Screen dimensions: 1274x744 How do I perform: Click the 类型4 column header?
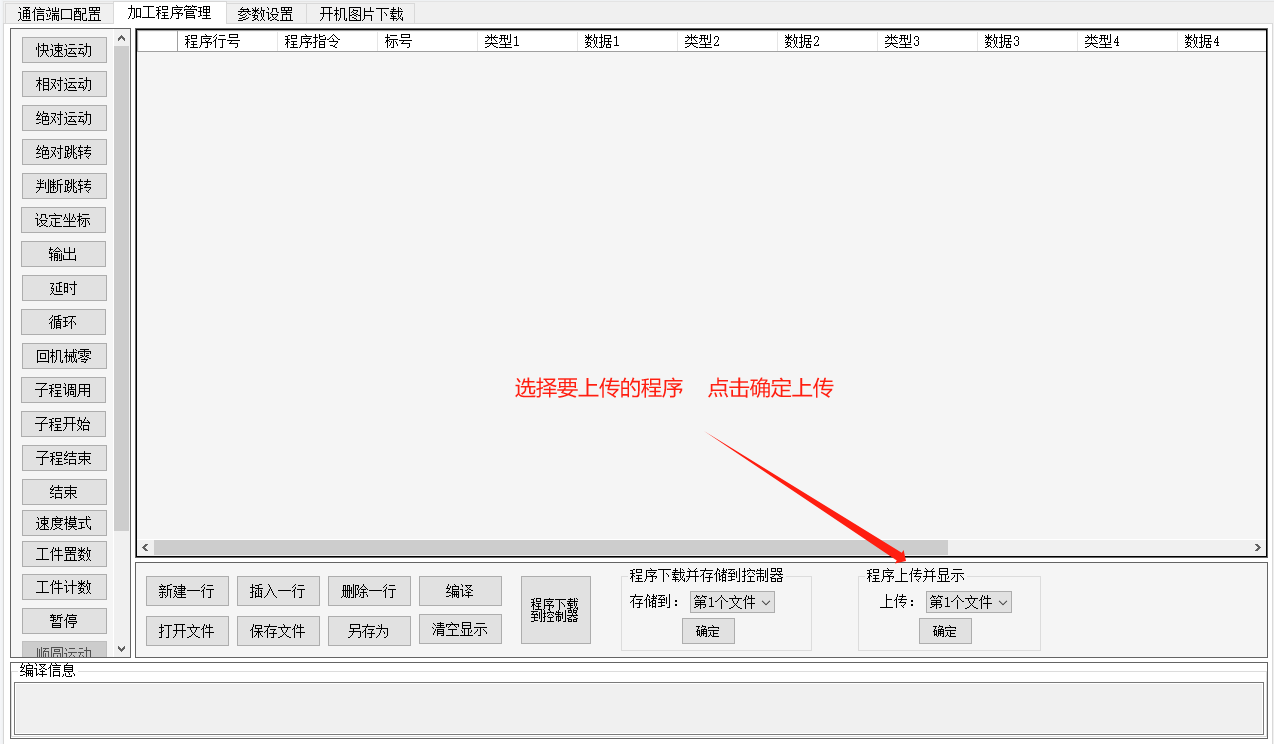[x=1127, y=41]
